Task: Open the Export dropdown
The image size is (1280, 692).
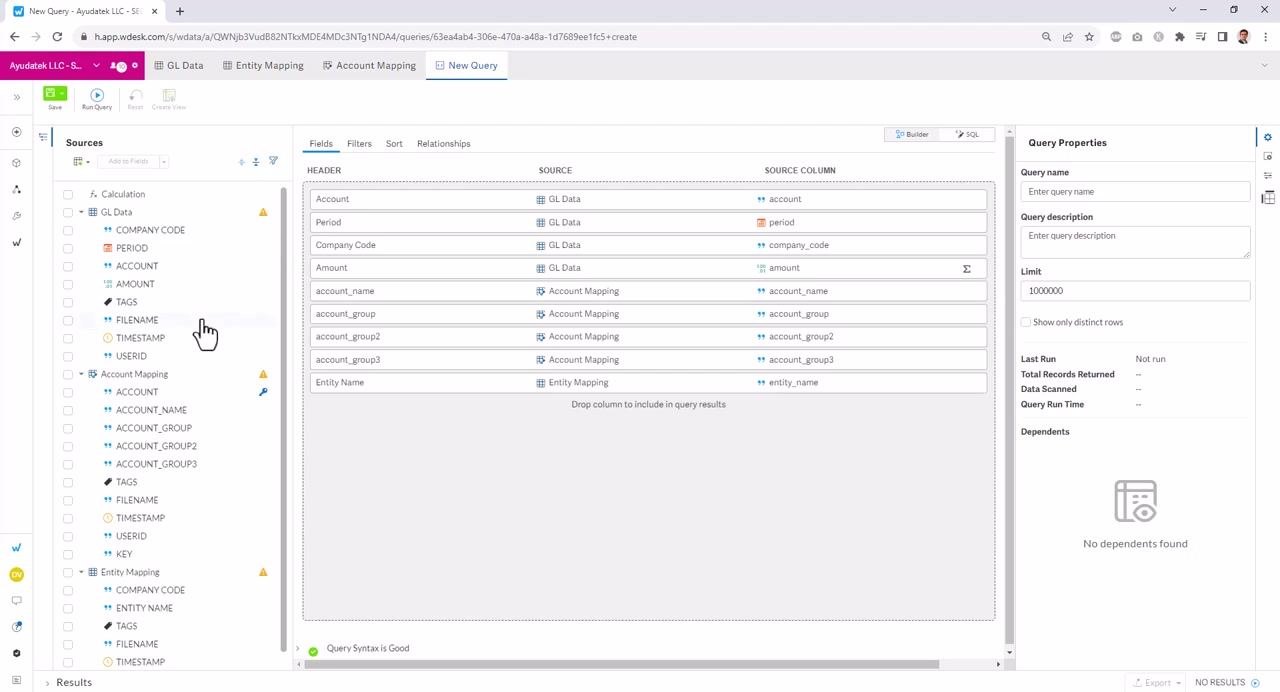Action: [1156, 683]
